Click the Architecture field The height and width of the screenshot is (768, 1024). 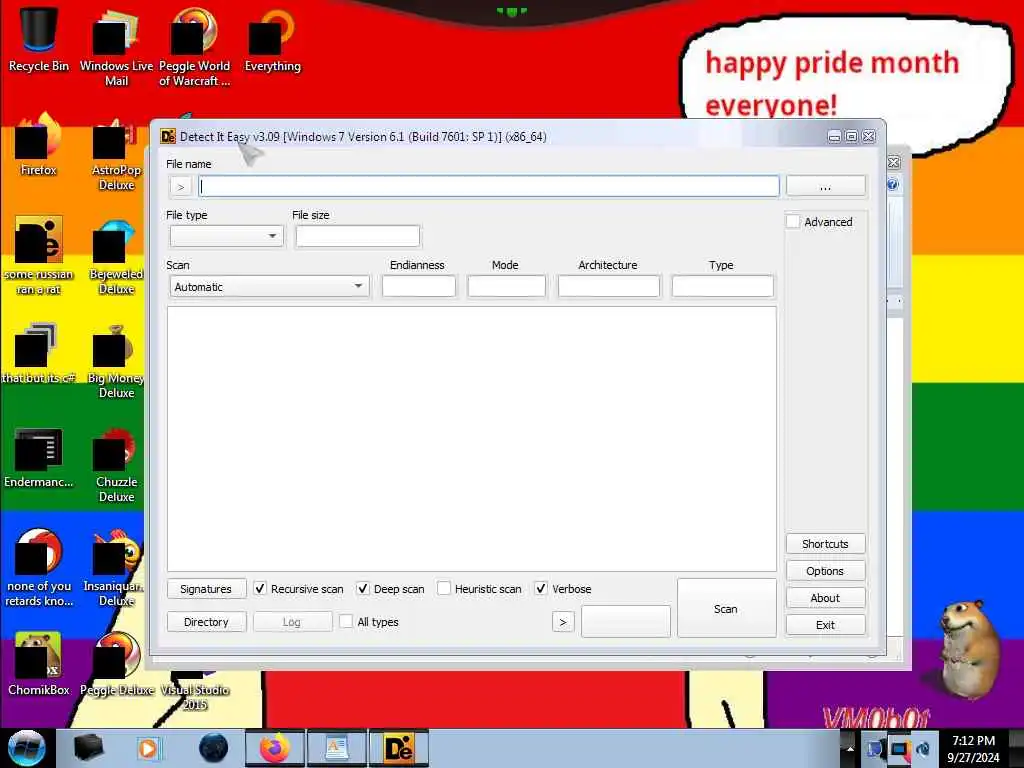[x=609, y=286]
